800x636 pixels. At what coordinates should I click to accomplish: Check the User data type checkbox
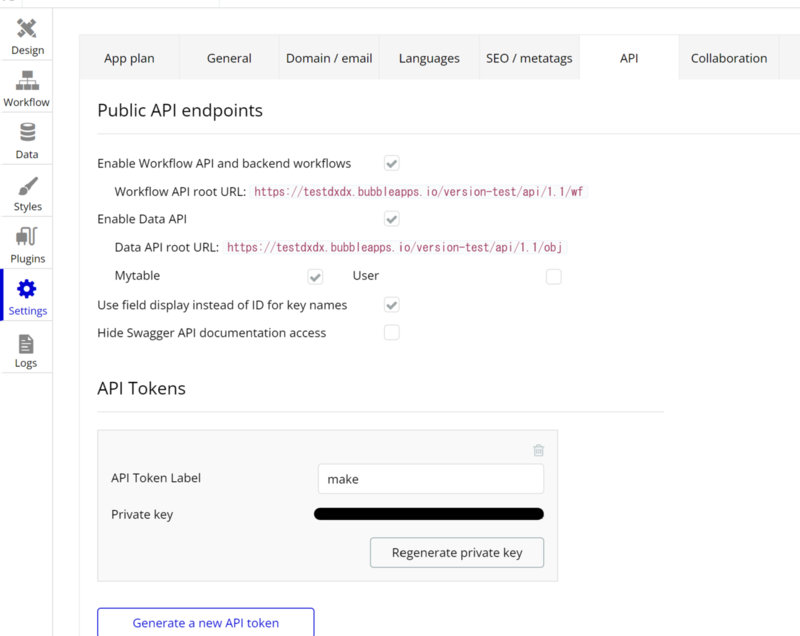(x=554, y=276)
